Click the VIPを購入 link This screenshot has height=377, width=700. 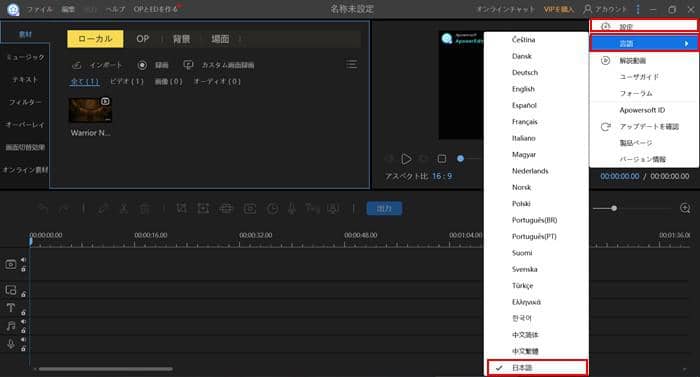pyautogui.click(x=558, y=9)
